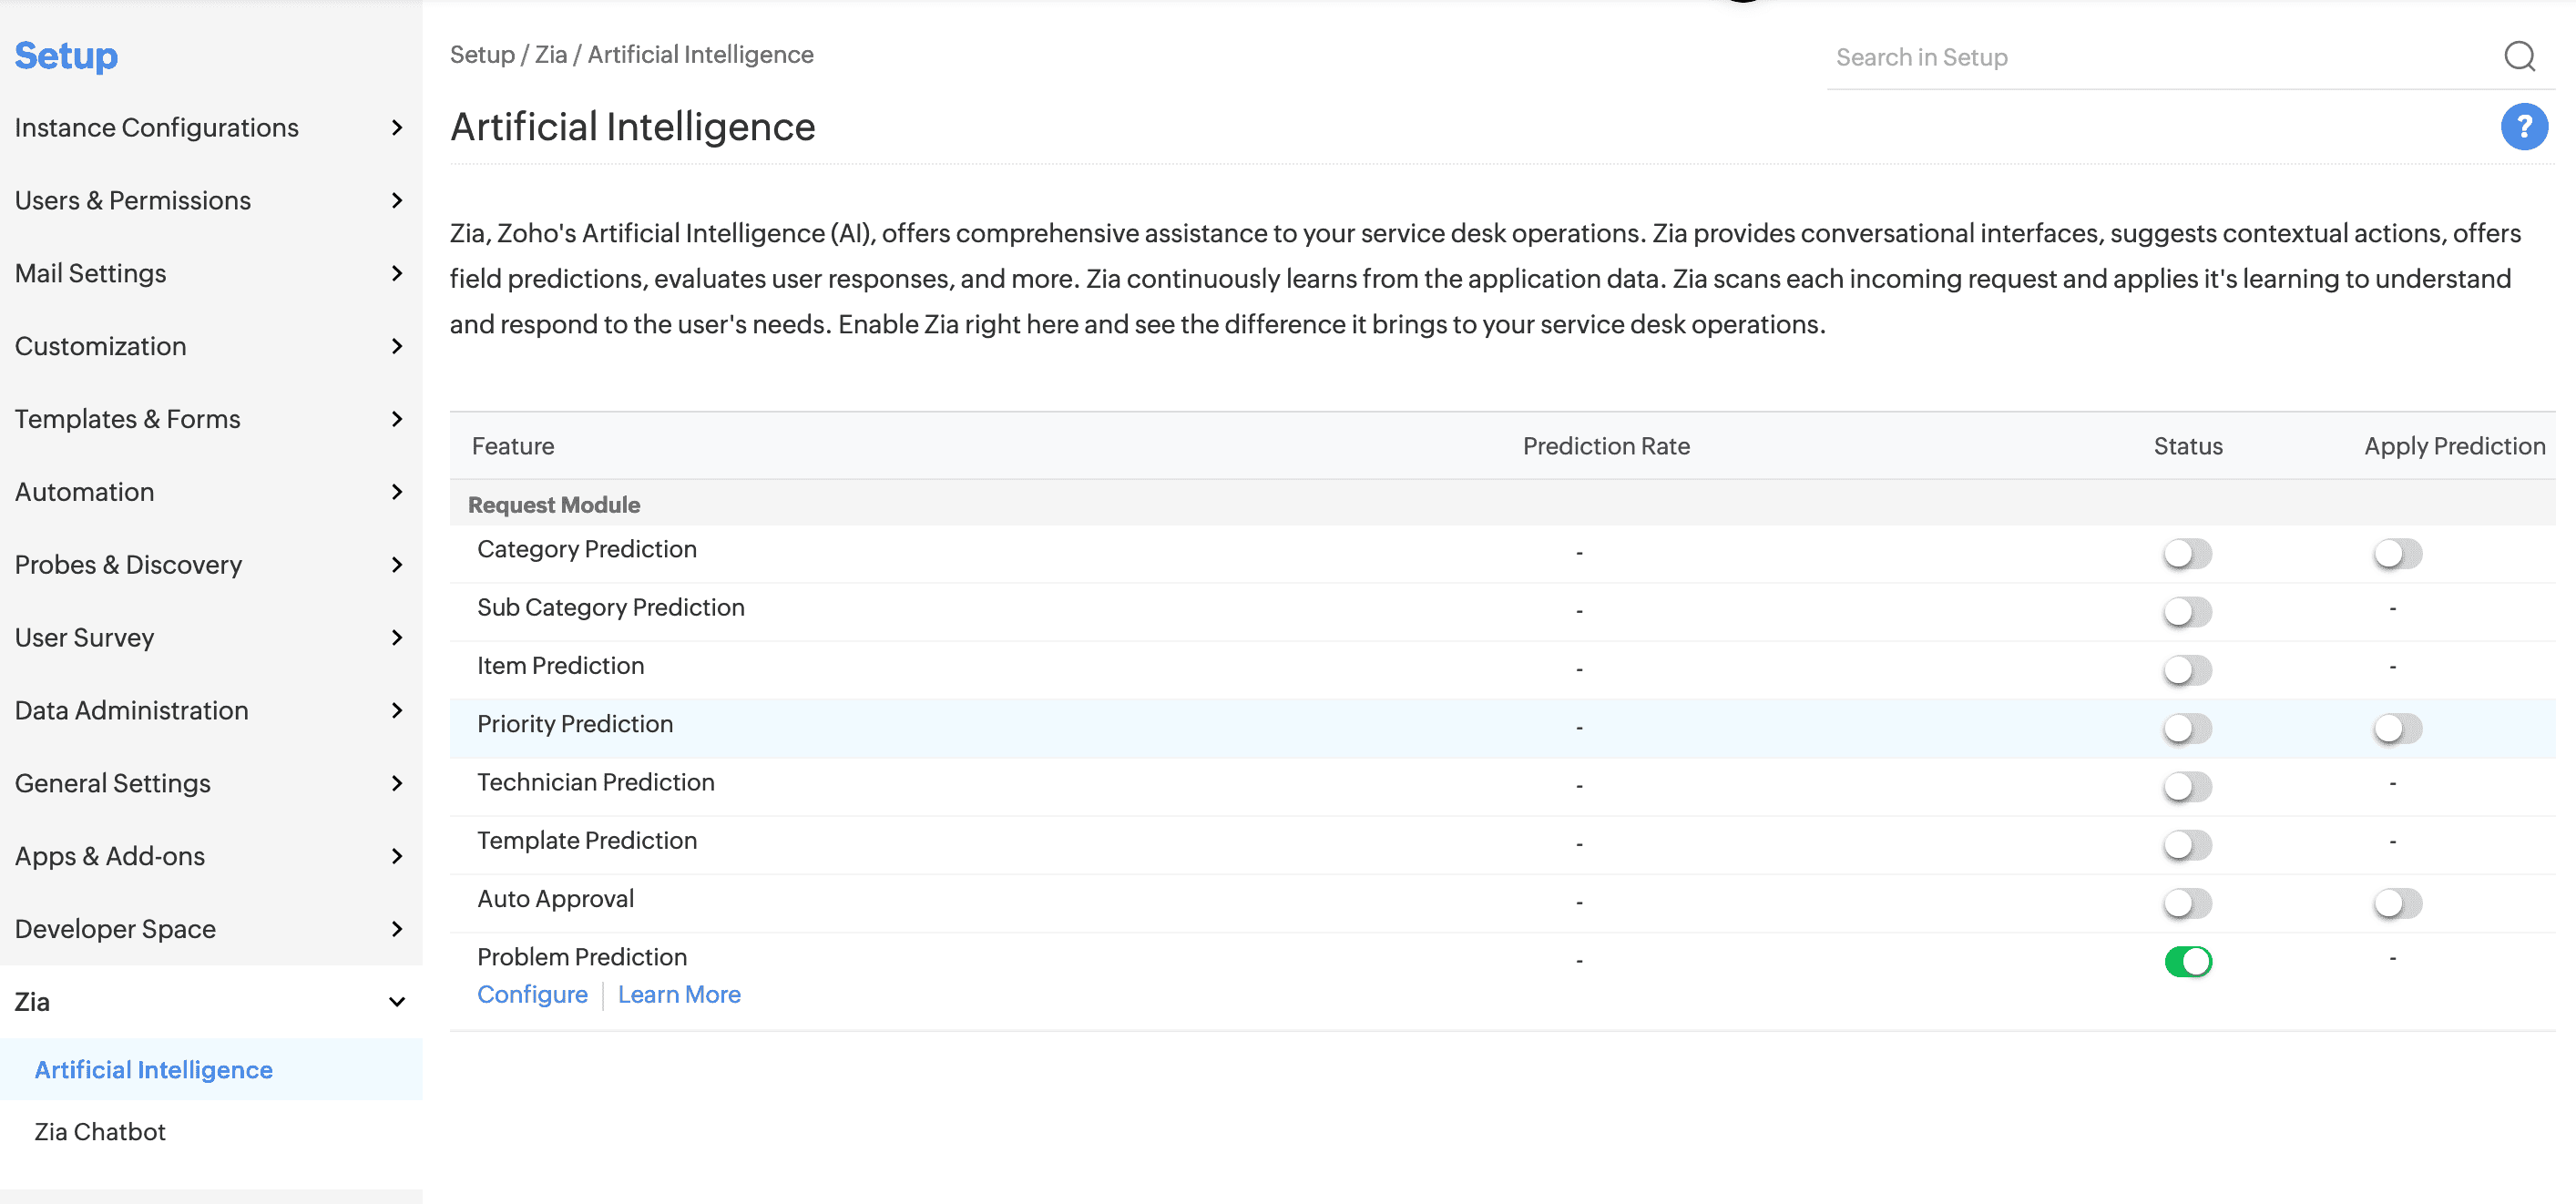This screenshot has width=2576, height=1204.
Task: Turn on Auto Approval apply prediction toggle
Action: pos(2397,903)
